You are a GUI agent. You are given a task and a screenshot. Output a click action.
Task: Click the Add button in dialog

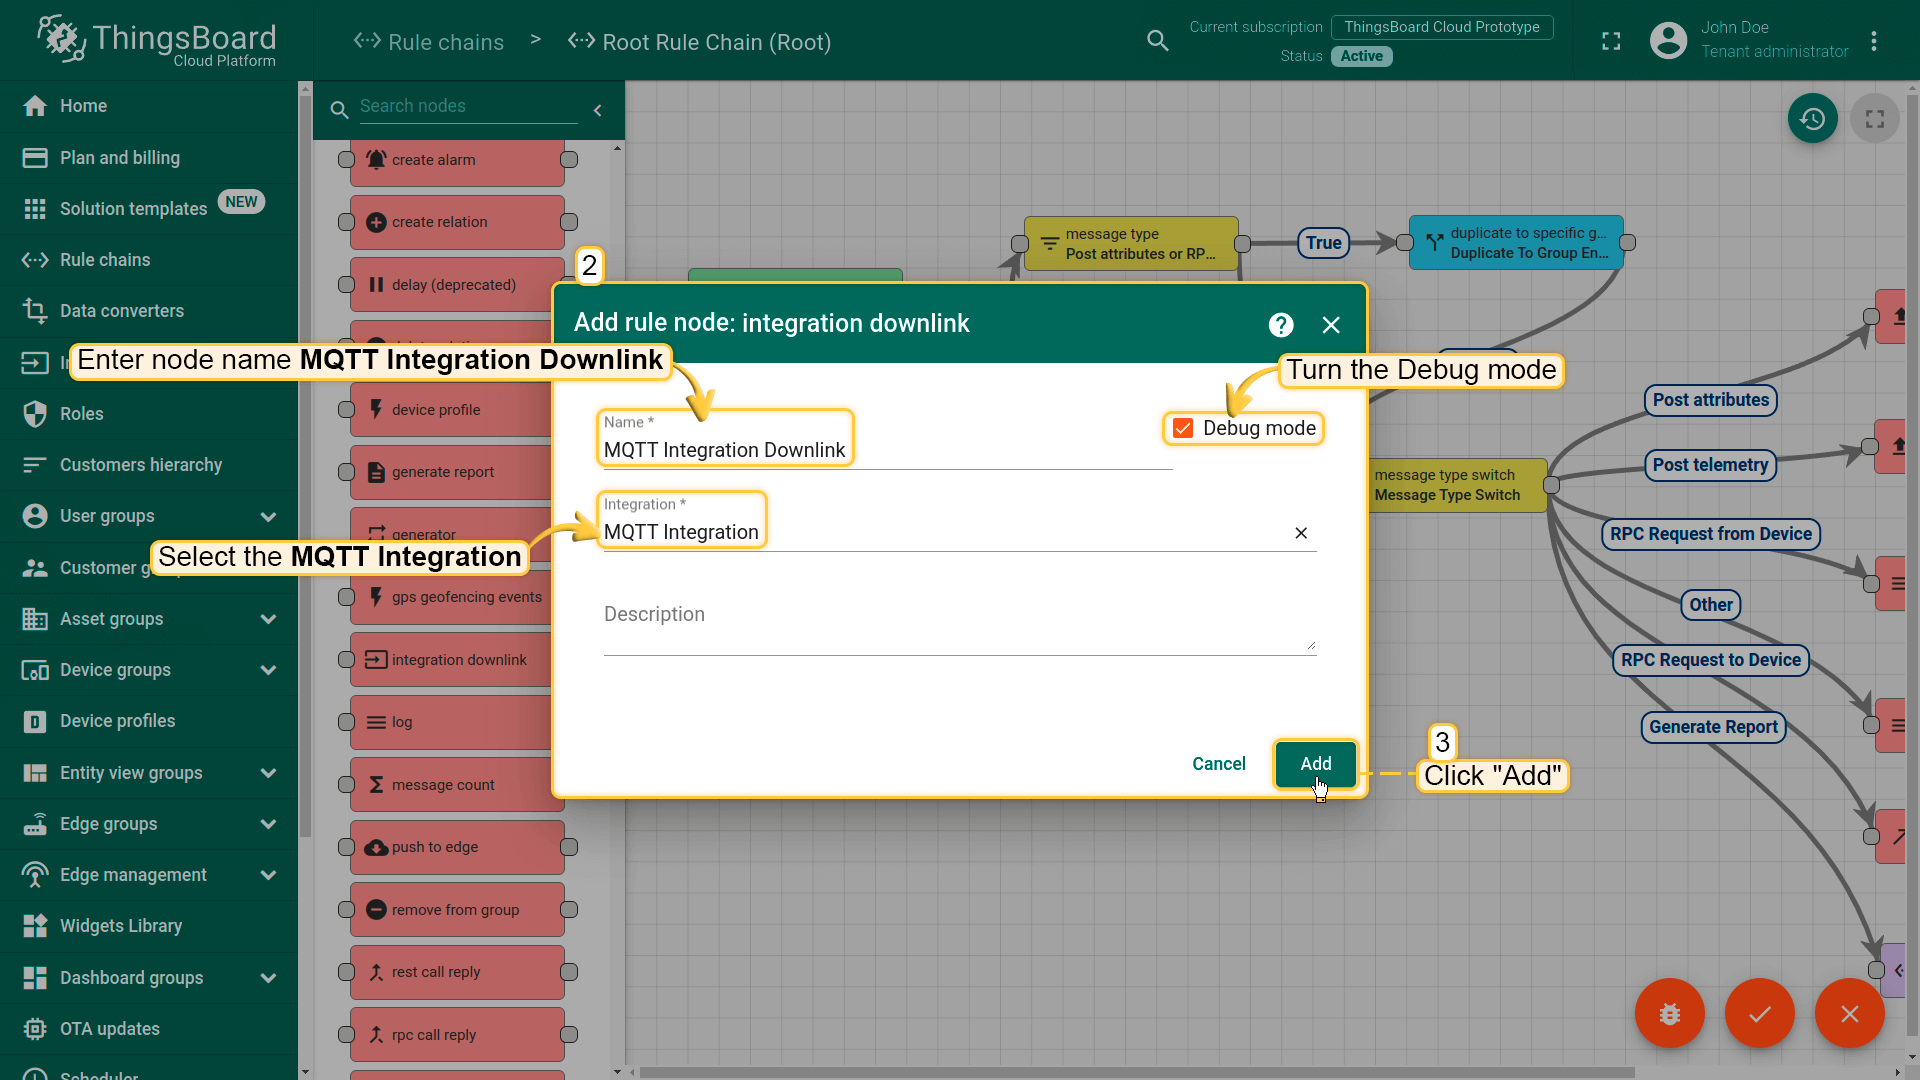(x=1315, y=764)
